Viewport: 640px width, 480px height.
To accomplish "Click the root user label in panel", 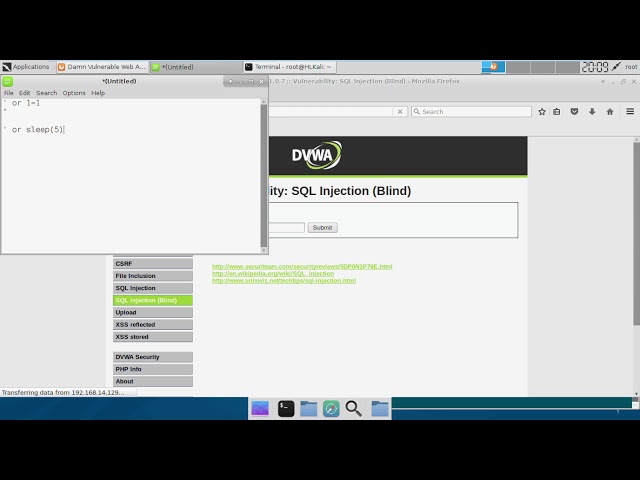I will pyautogui.click(x=631, y=67).
